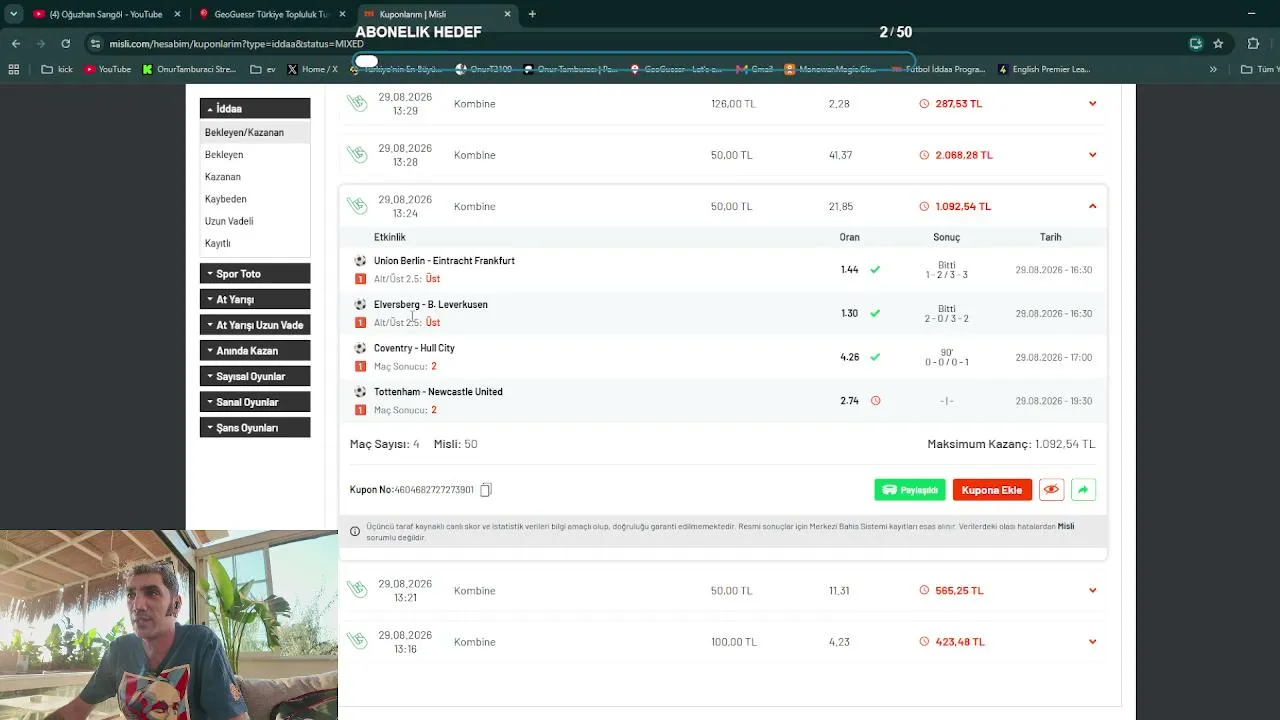Click the info icon in the disclaimer bar

click(355, 531)
